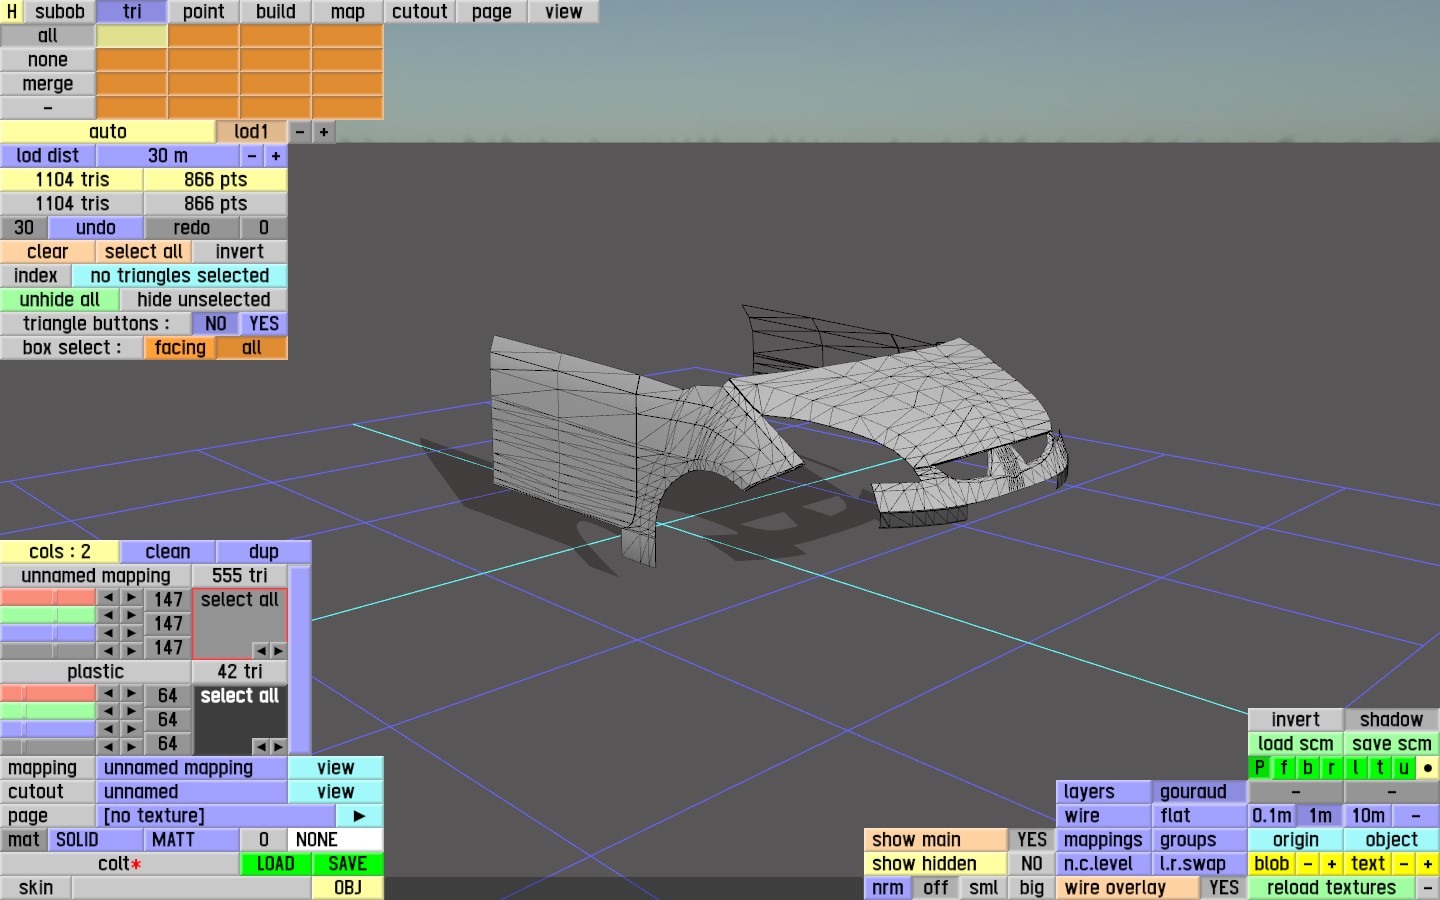Click unhide all button

[60, 300]
